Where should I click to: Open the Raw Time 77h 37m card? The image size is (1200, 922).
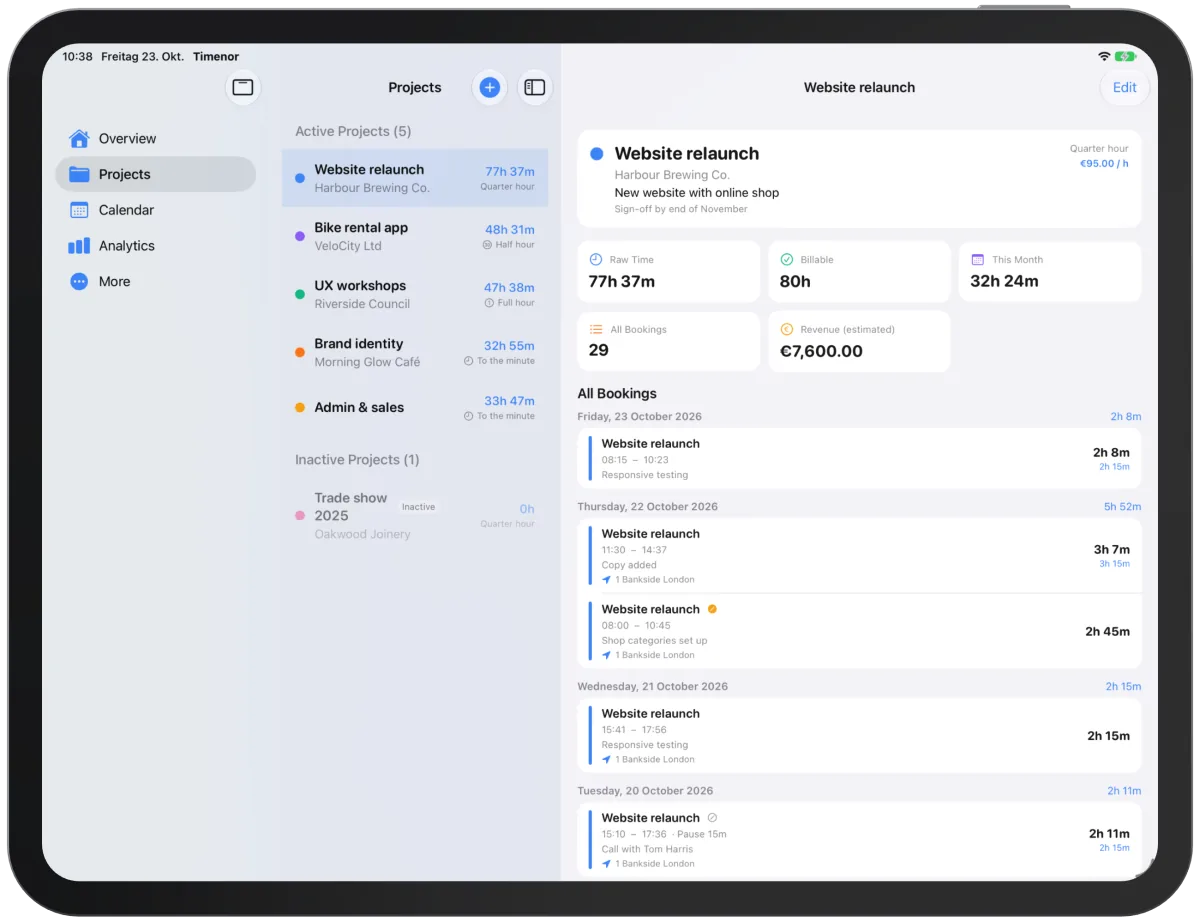(669, 271)
